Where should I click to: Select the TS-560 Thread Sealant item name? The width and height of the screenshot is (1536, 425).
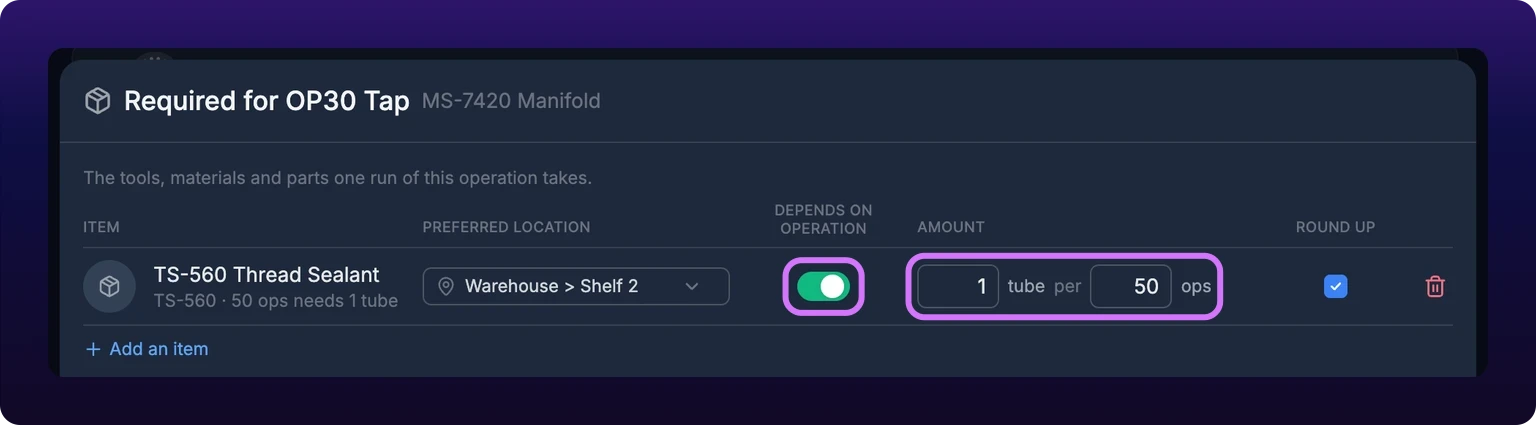click(x=267, y=275)
